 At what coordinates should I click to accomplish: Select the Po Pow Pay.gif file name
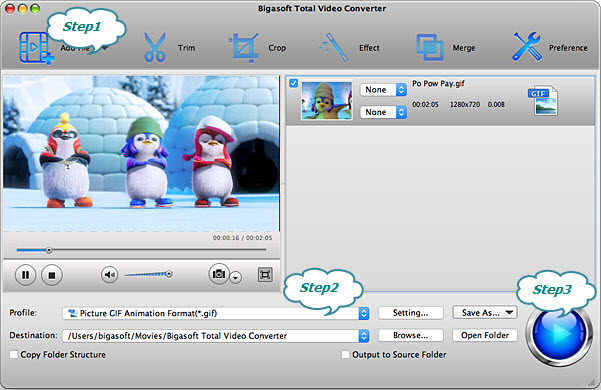[x=438, y=84]
